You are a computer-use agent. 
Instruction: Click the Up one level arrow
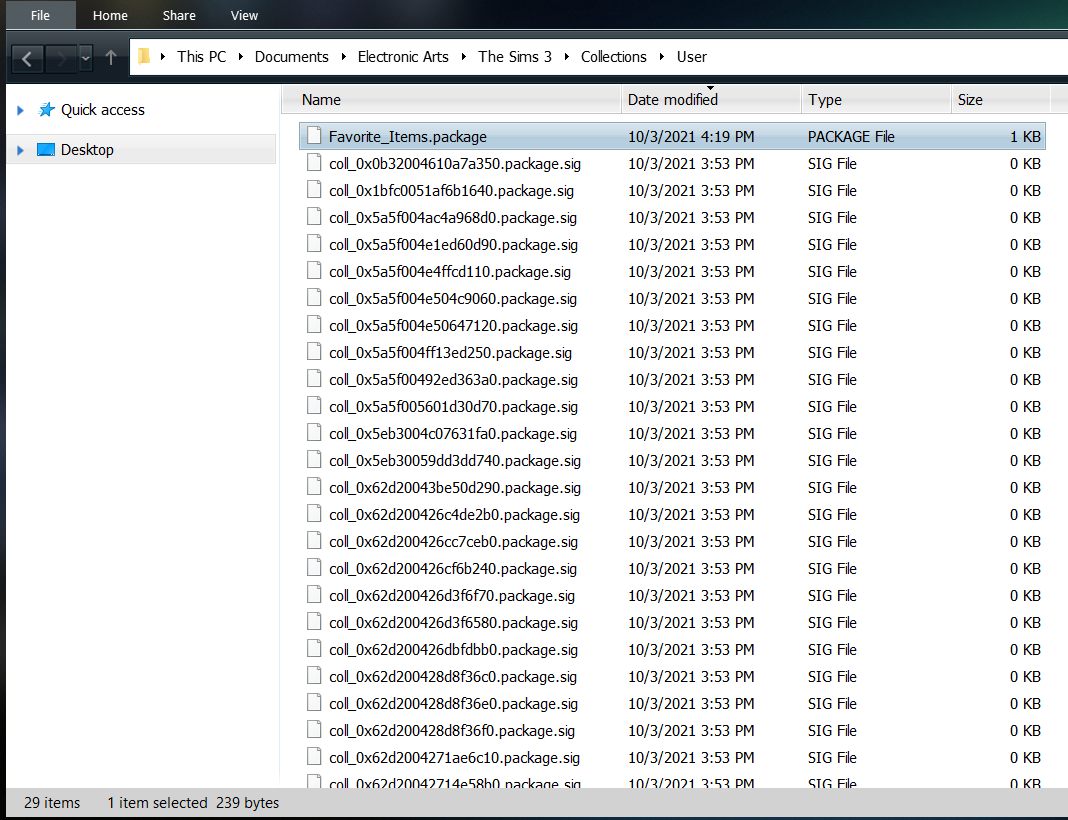click(111, 58)
